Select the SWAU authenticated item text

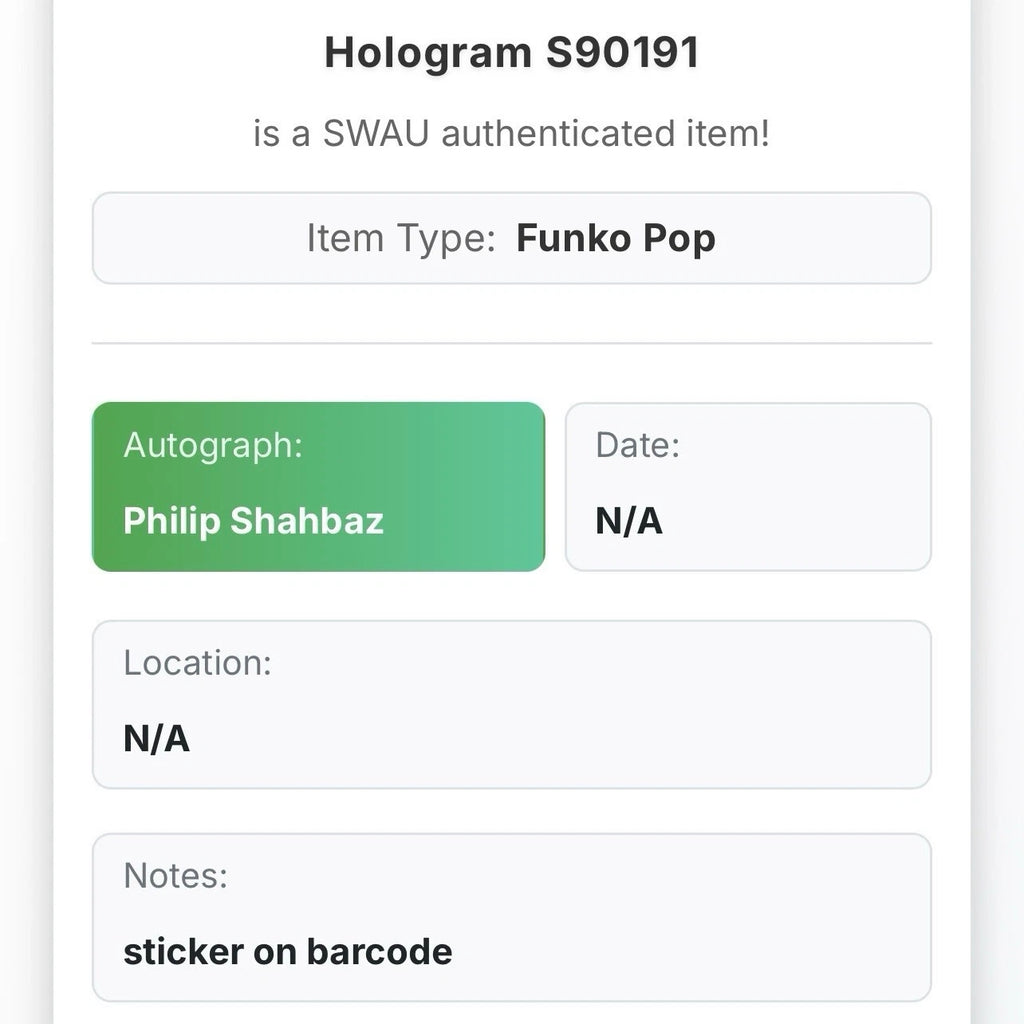[x=511, y=133]
